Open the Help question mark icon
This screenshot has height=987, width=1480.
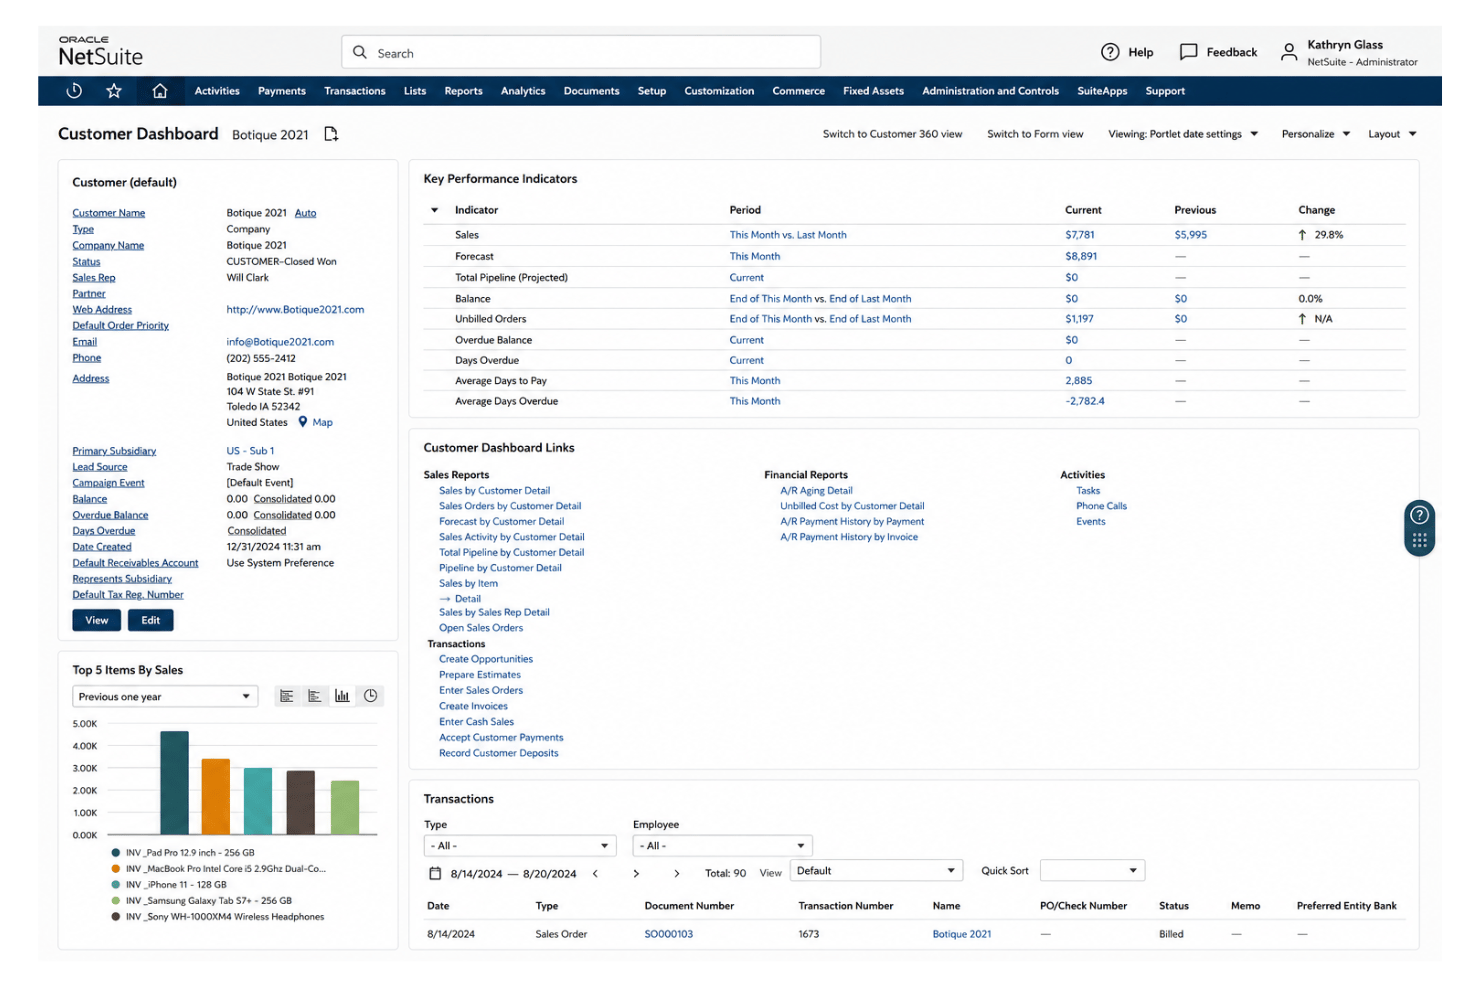click(x=1110, y=52)
